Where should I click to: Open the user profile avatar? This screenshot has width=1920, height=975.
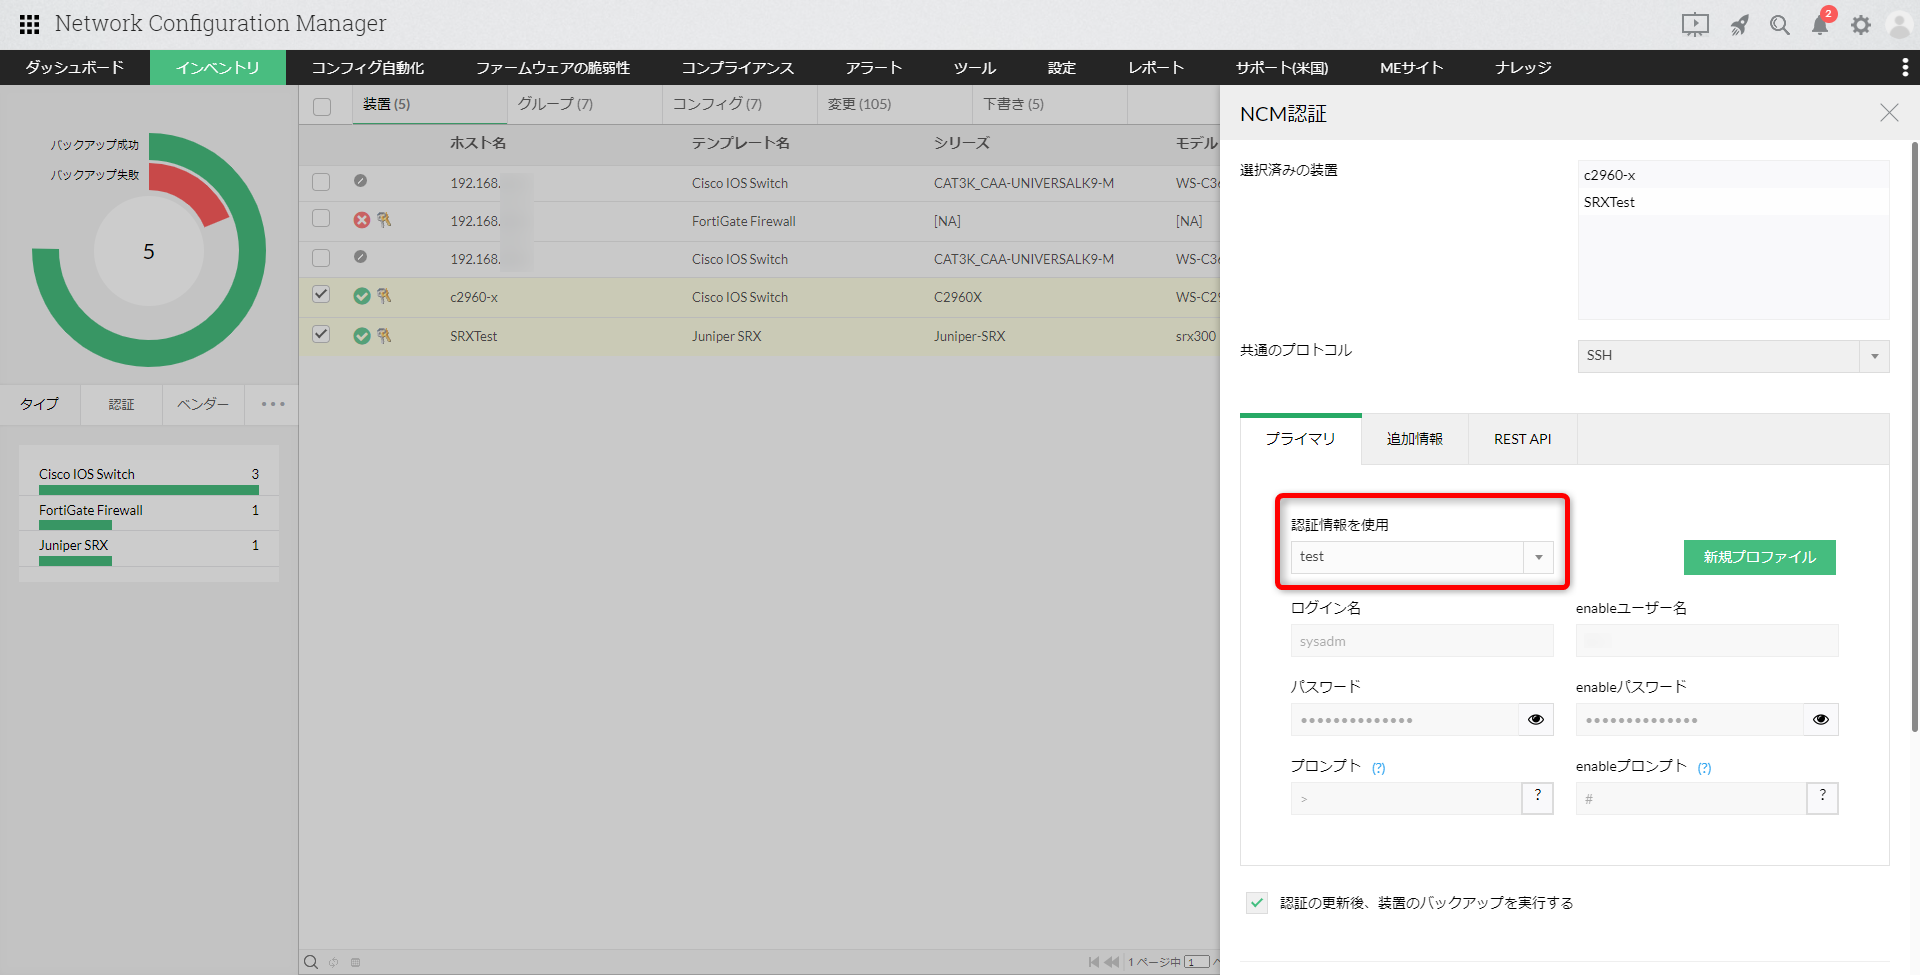(x=1899, y=25)
